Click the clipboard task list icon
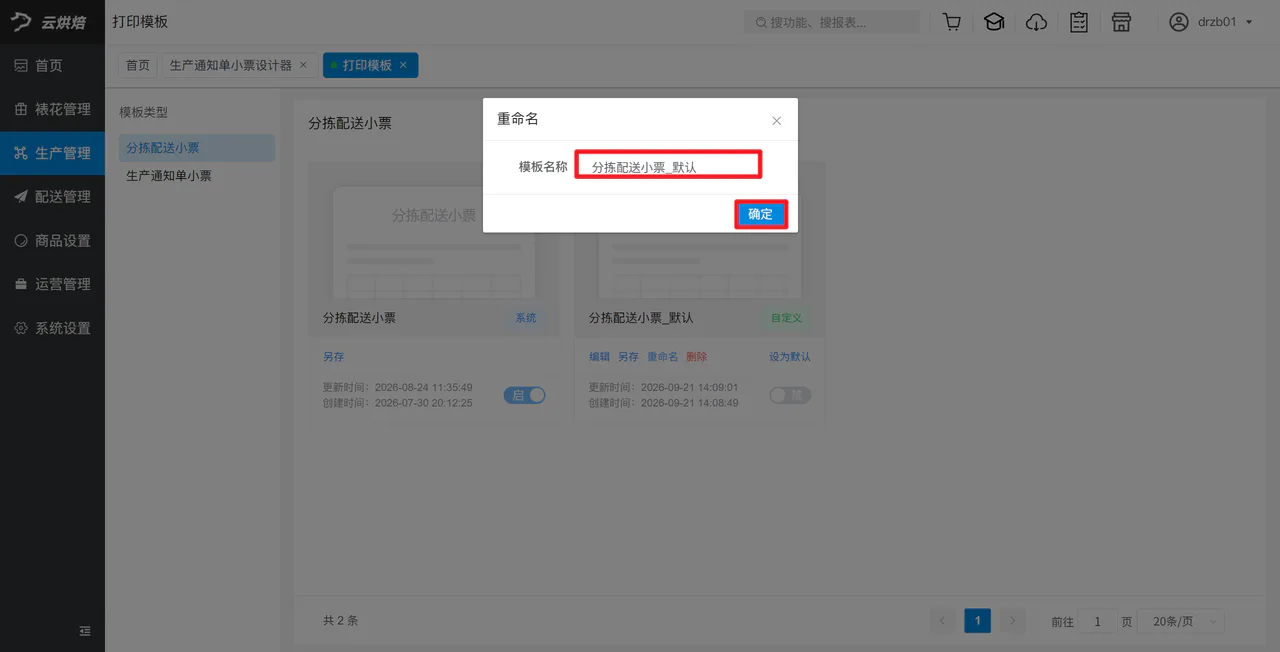 (x=1079, y=22)
